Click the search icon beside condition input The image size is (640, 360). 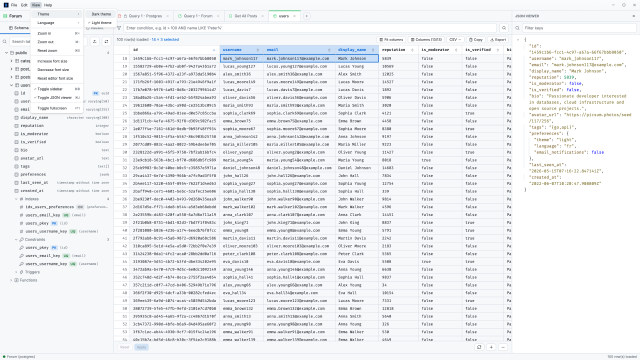[504, 28]
